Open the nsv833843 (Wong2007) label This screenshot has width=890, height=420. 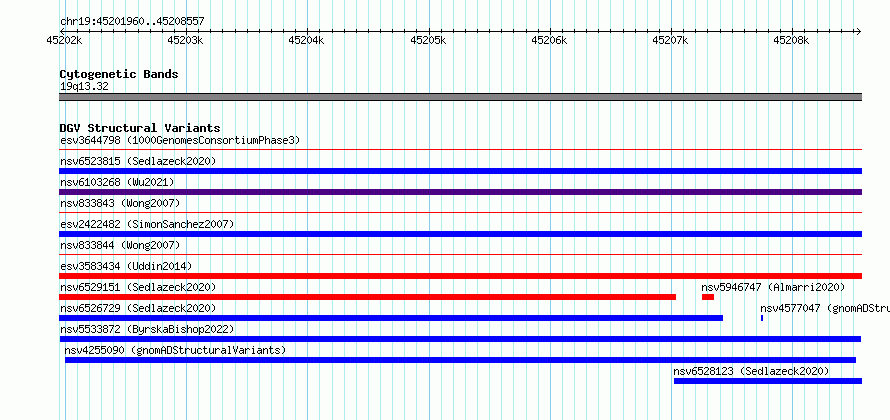click(120, 203)
